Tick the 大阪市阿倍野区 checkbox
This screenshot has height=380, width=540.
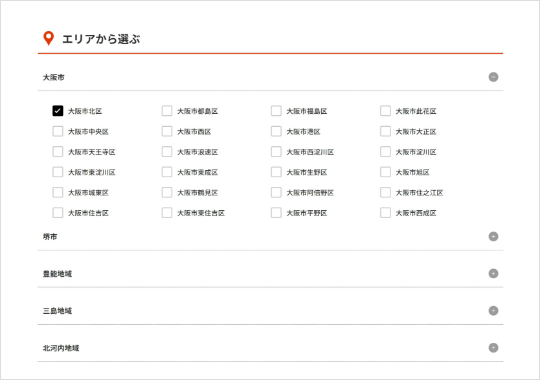(276, 192)
